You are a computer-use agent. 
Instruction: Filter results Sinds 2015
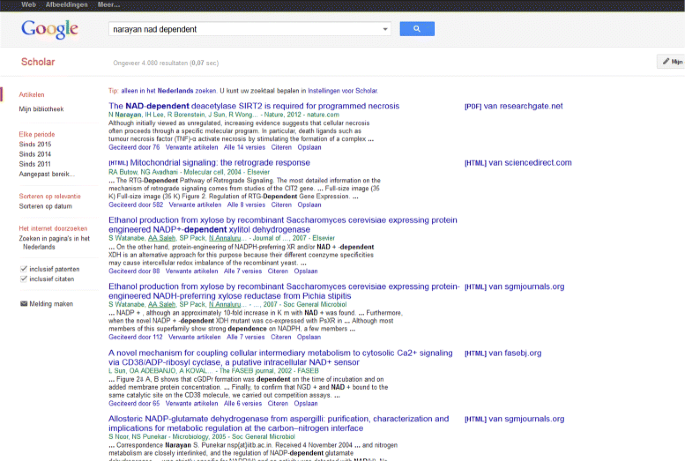pos(35,144)
